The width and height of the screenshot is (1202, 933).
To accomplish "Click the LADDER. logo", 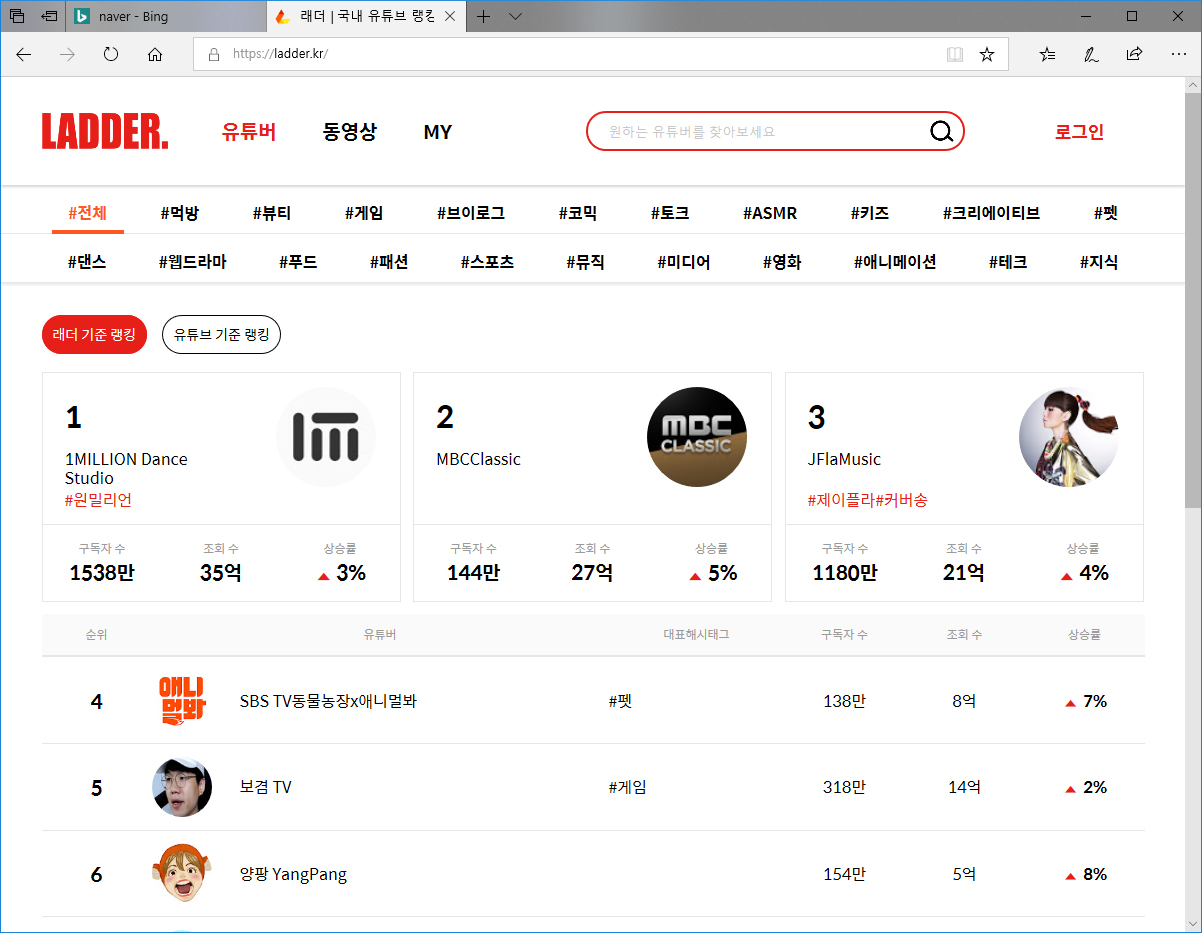I will (105, 132).
